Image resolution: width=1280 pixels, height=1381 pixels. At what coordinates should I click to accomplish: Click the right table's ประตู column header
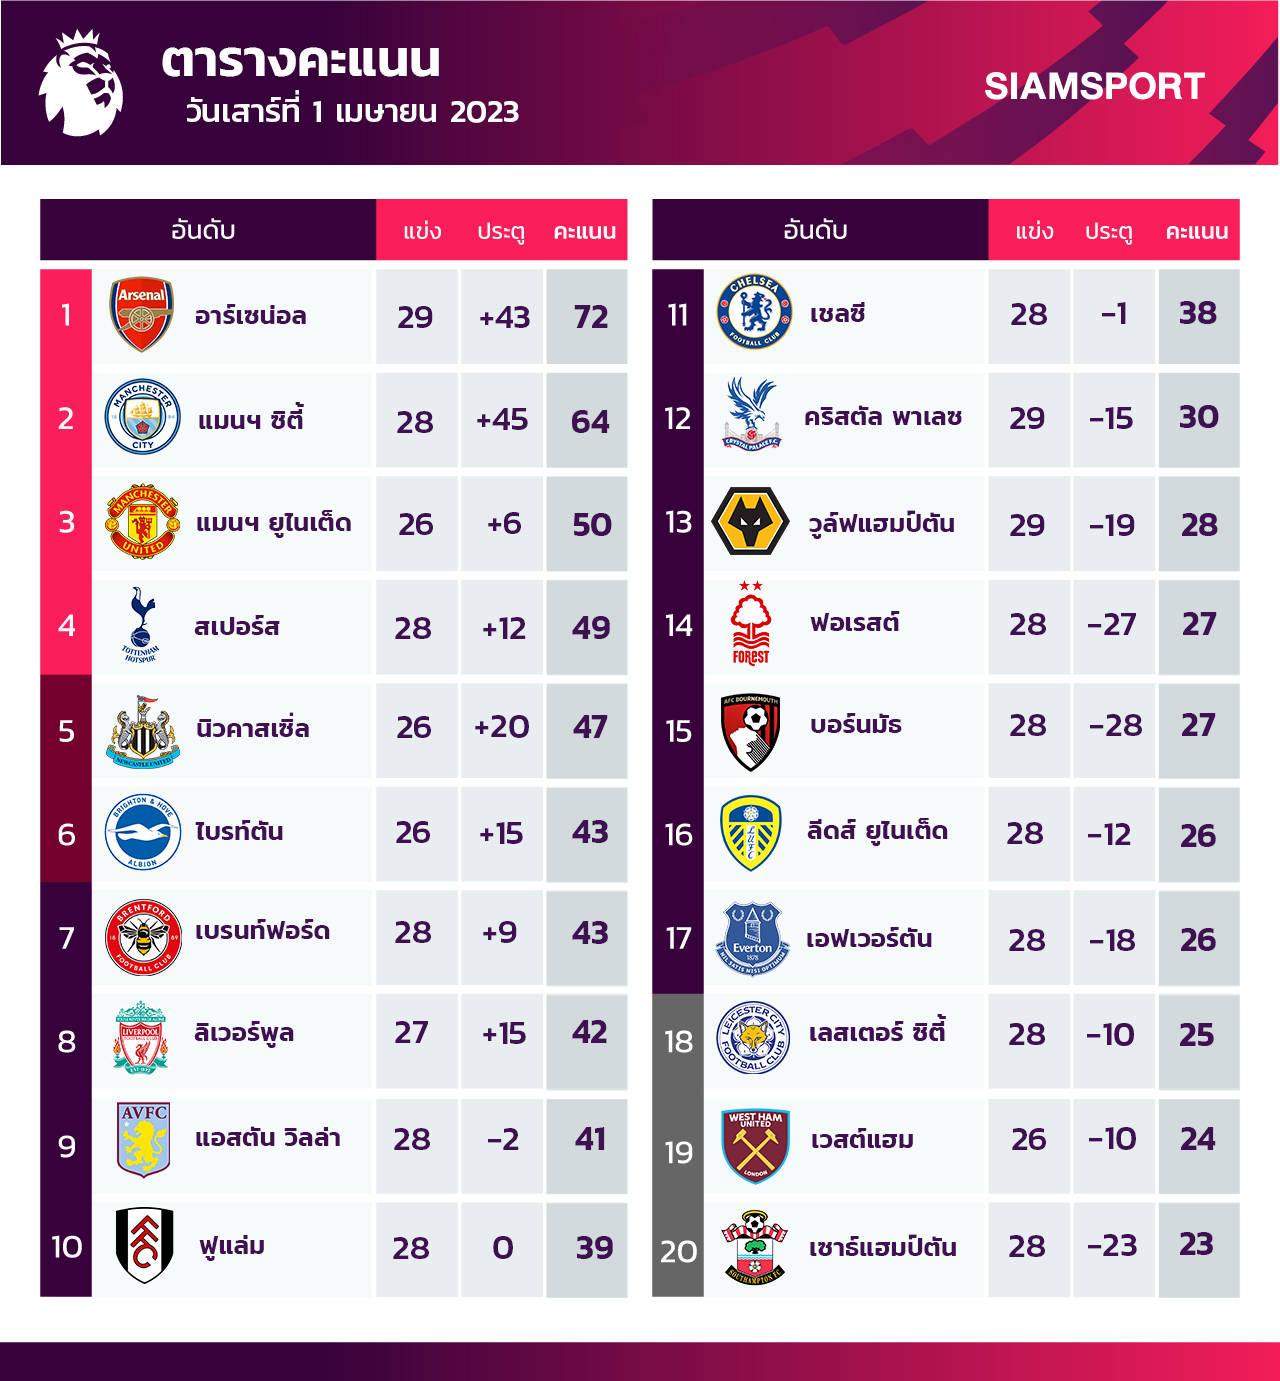pos(1109,231)
